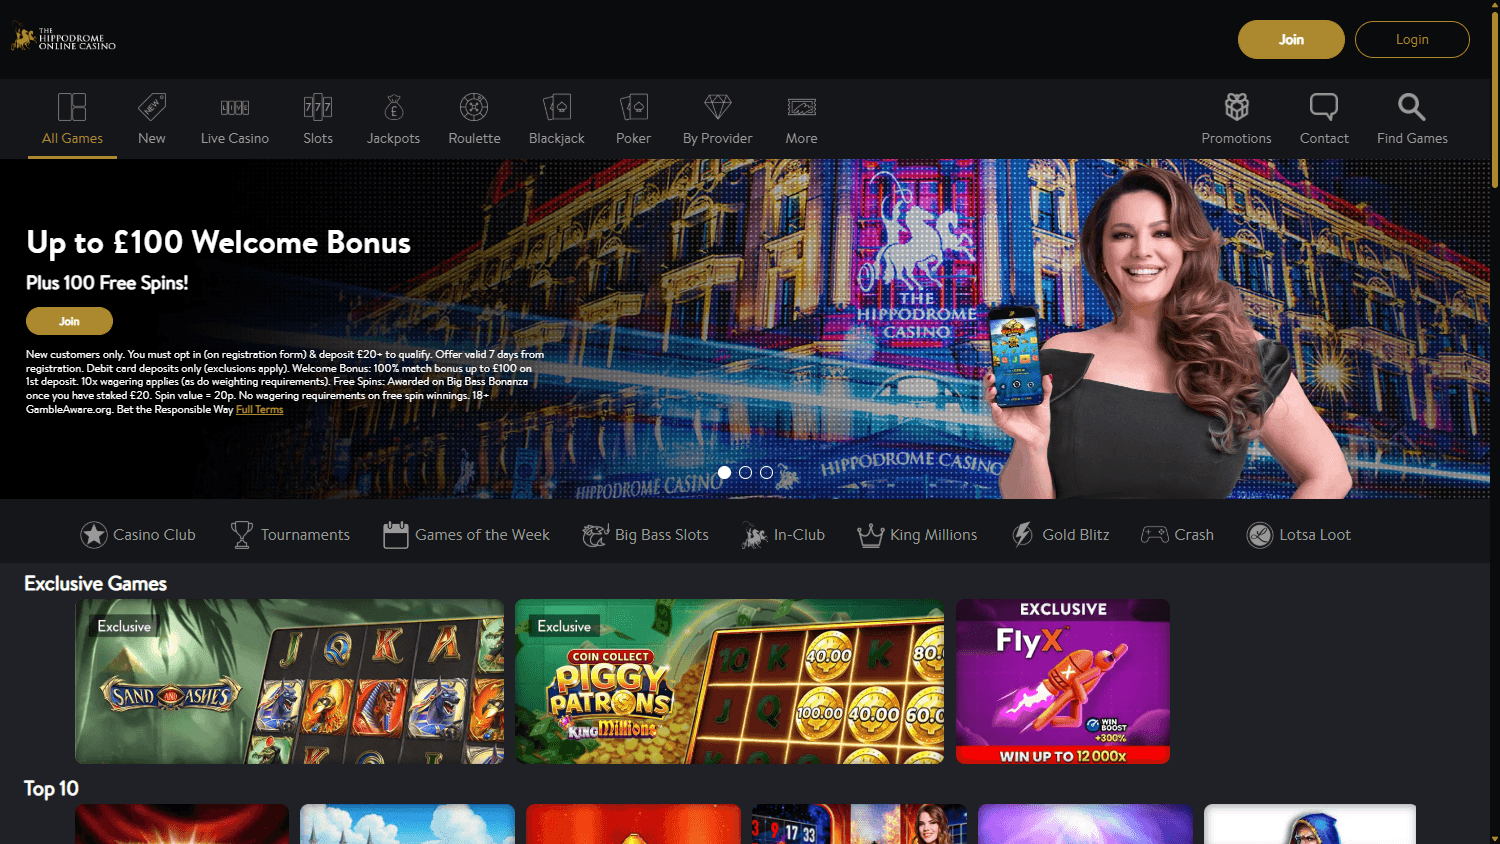Click the Exclusive Games heading
This screenshot has height=844, width=1500.
[95, 583]
